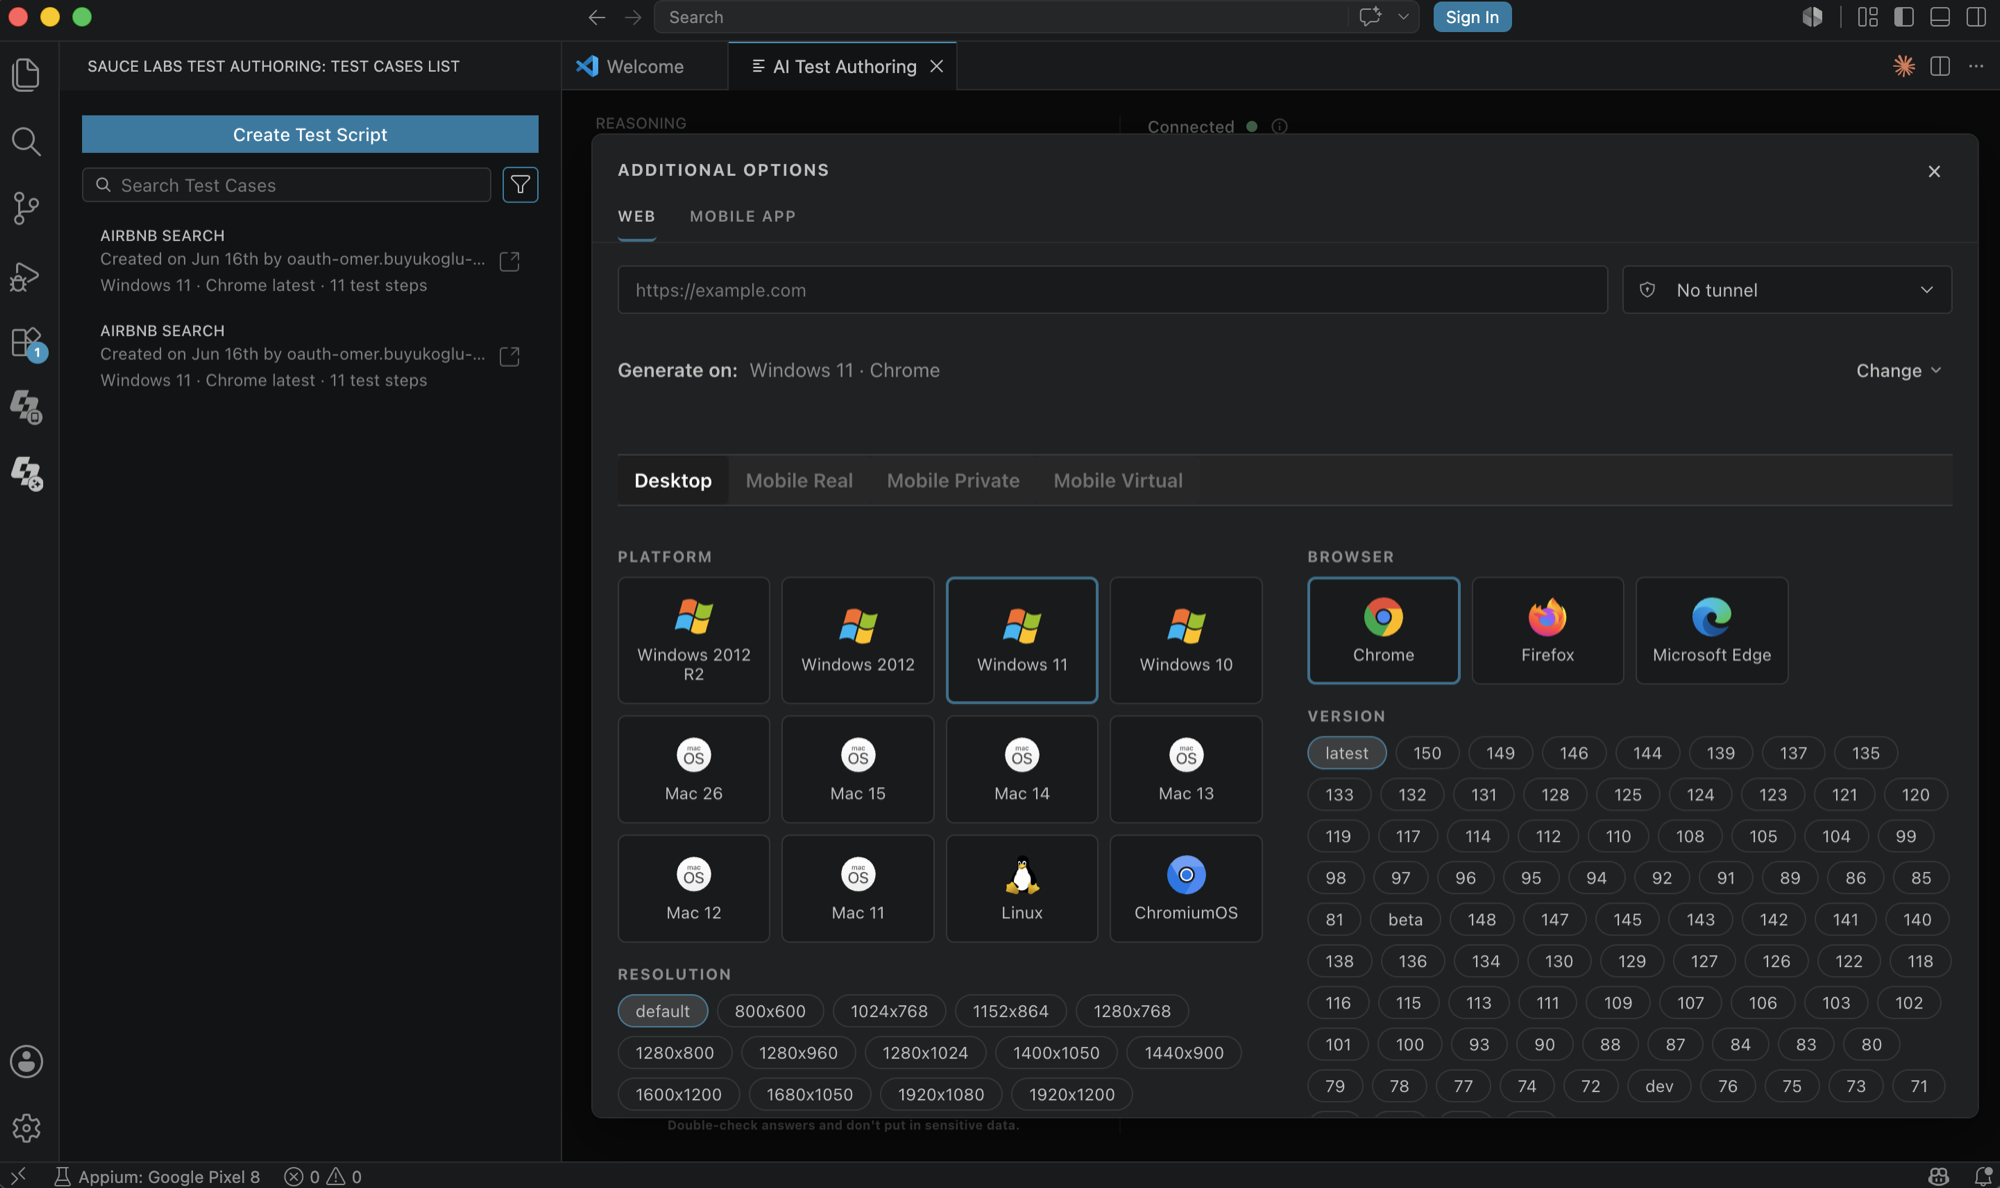
Task: Click Appium: Google Pixel 8 status item
Action: (x=157, y=1176)
